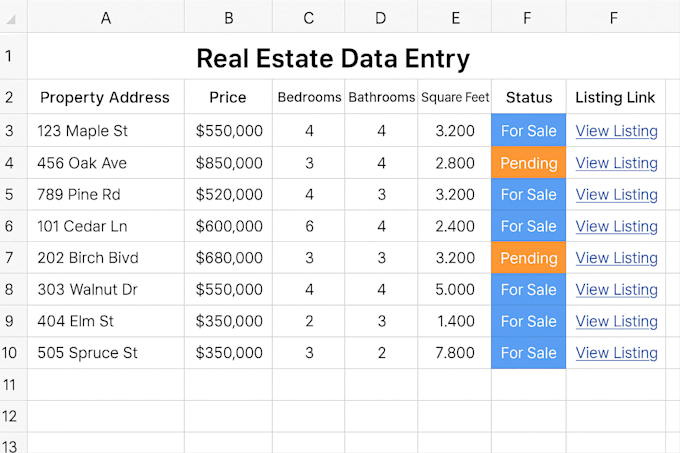Viewport: 680px width, 453px height.
Task: Select column B header
Action: [x=229, y=18]
